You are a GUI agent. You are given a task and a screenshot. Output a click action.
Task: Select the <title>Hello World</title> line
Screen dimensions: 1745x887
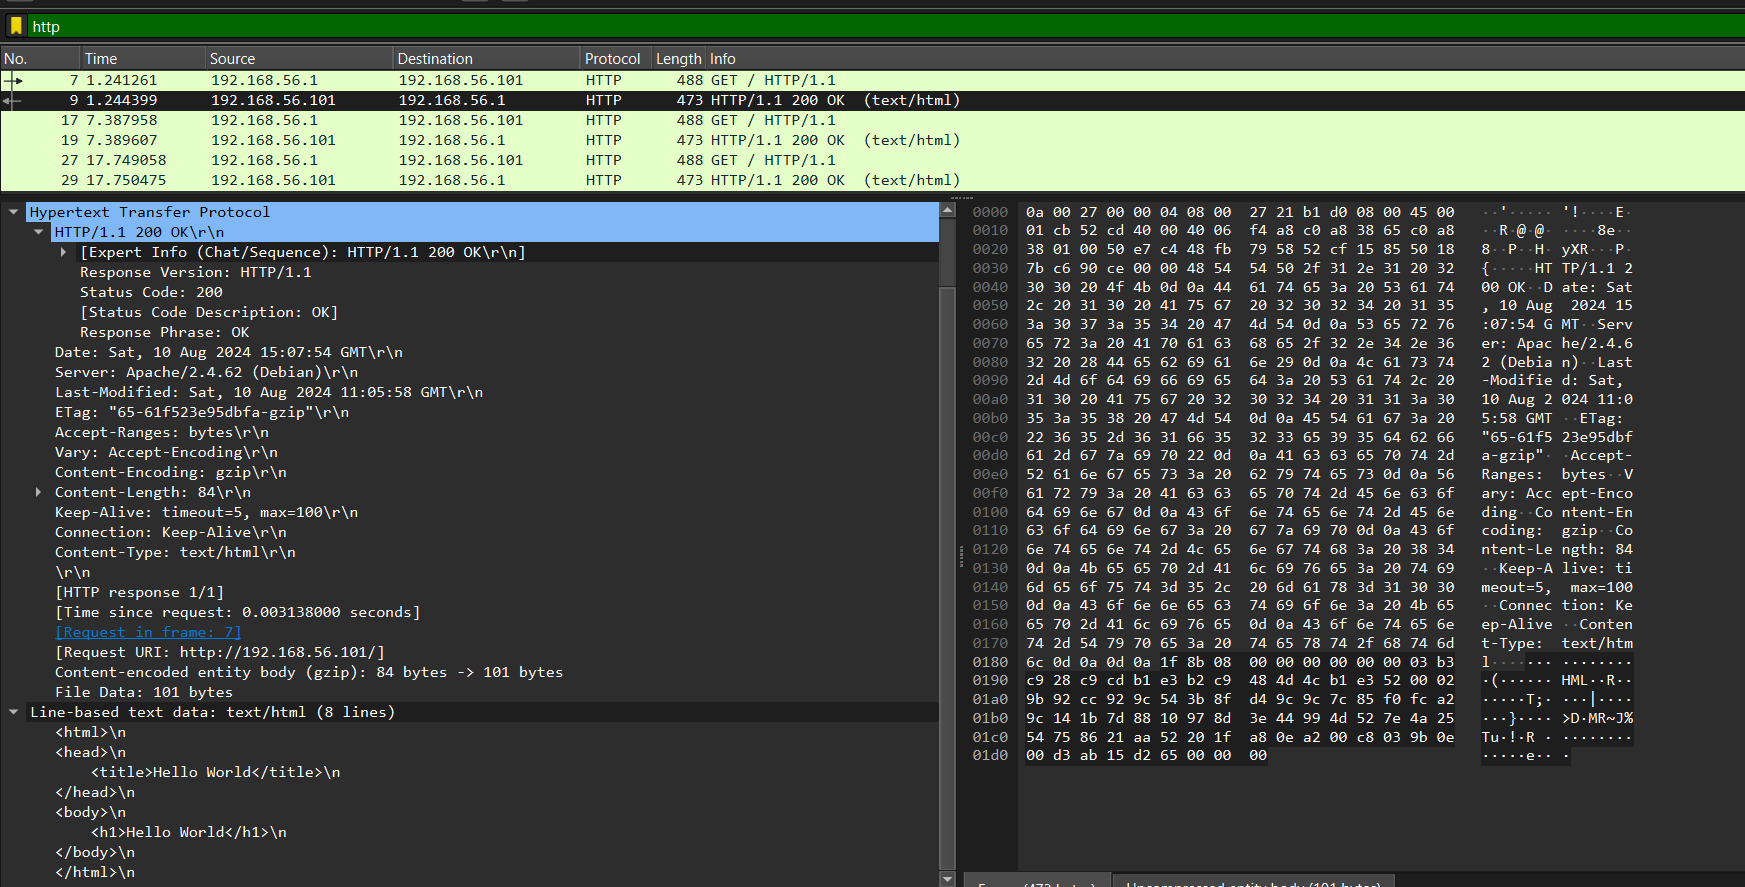[470, 772]
